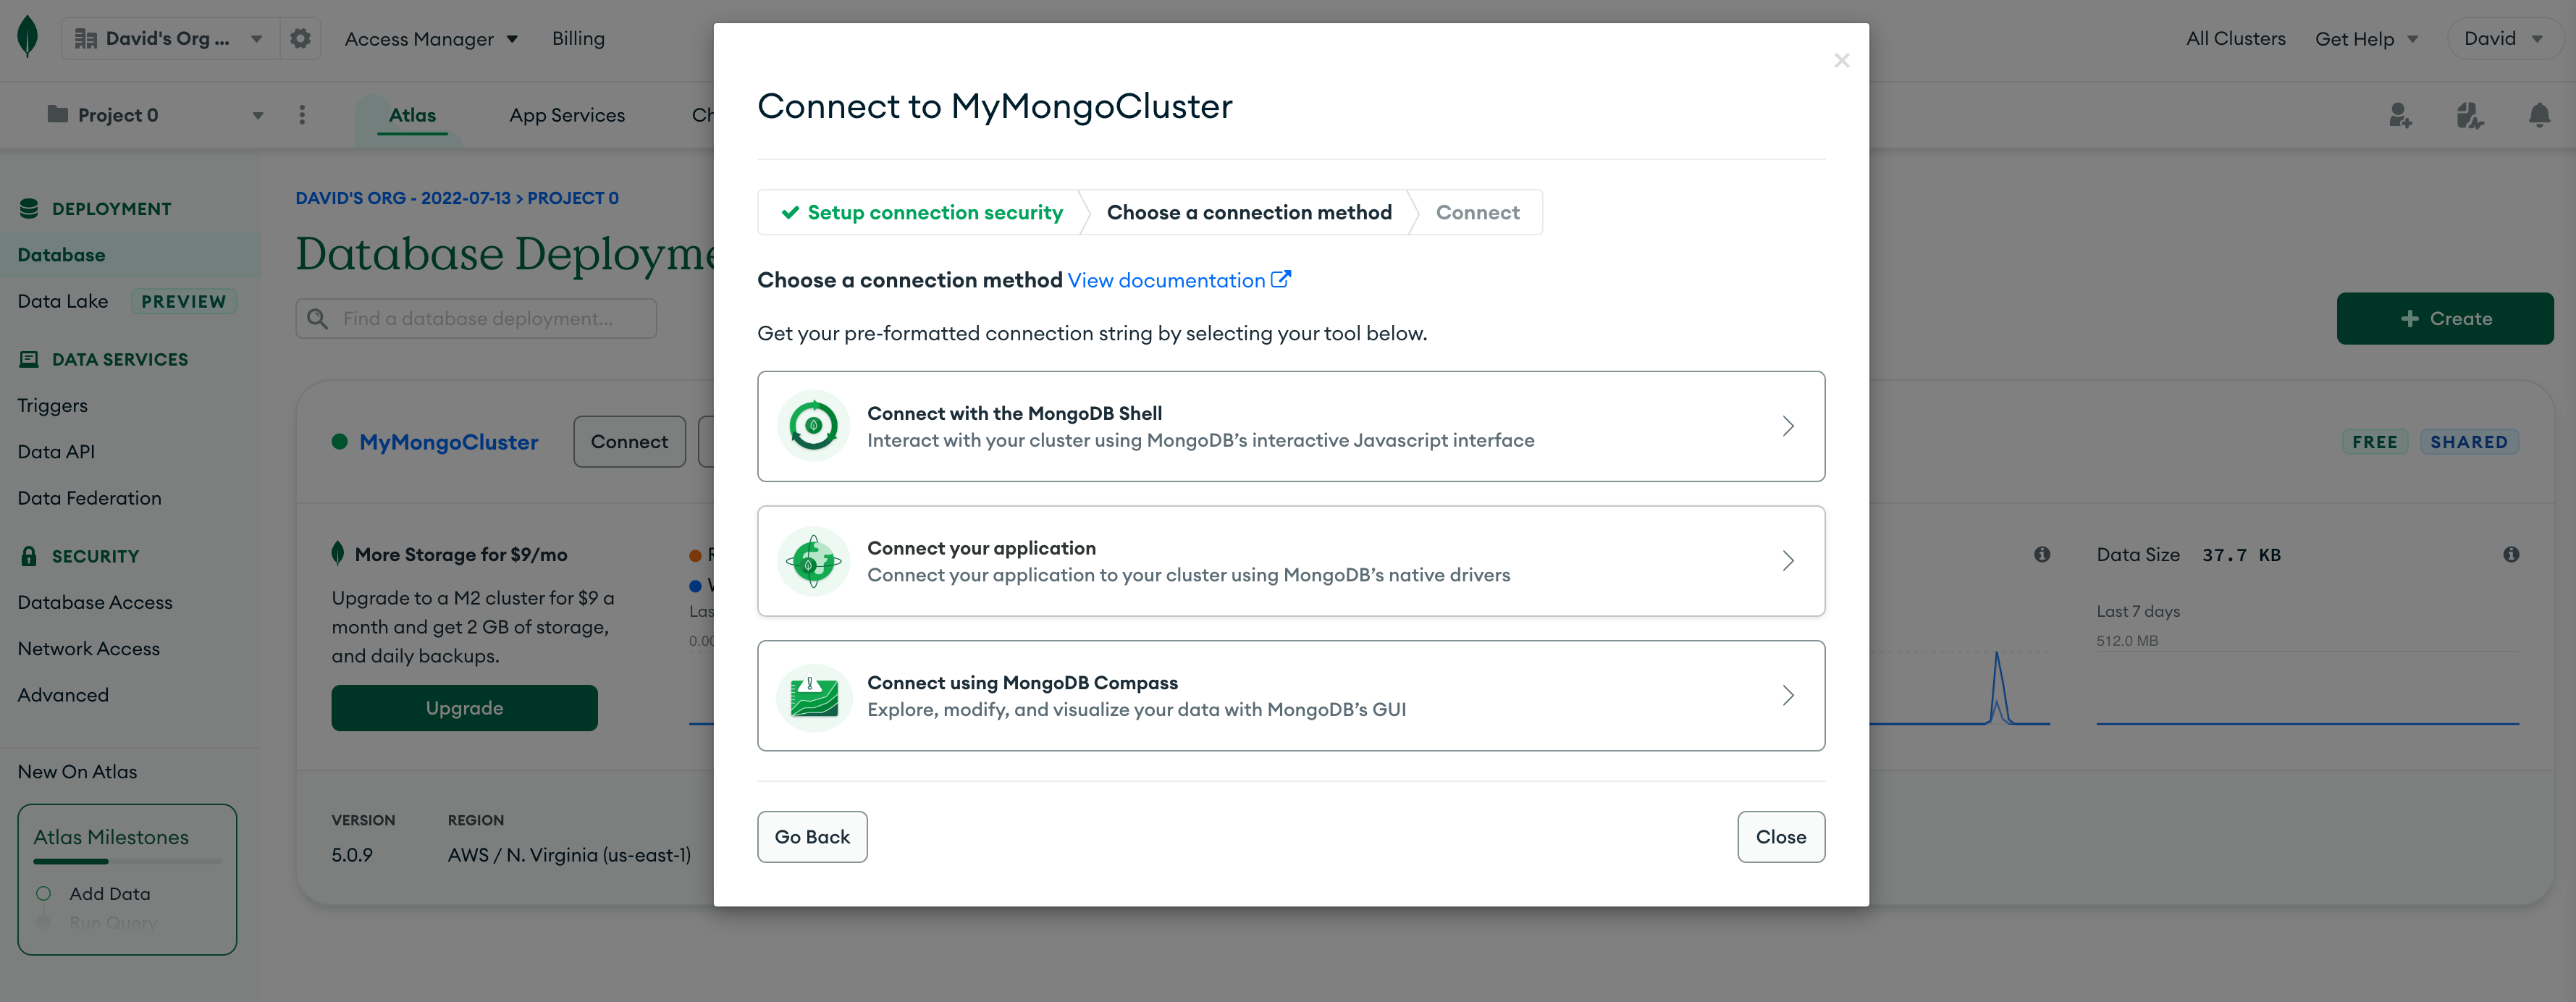Image resolution: width=2576 pixels, height=1002 pixels.
Task: Expand the Access Manager dropdown
Action: [x=431, y=39]
